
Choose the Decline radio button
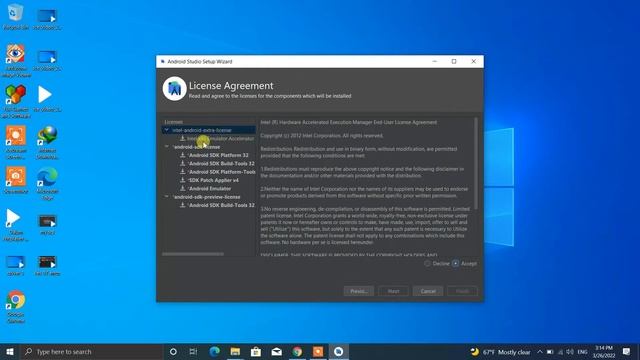tap(427, 263)
